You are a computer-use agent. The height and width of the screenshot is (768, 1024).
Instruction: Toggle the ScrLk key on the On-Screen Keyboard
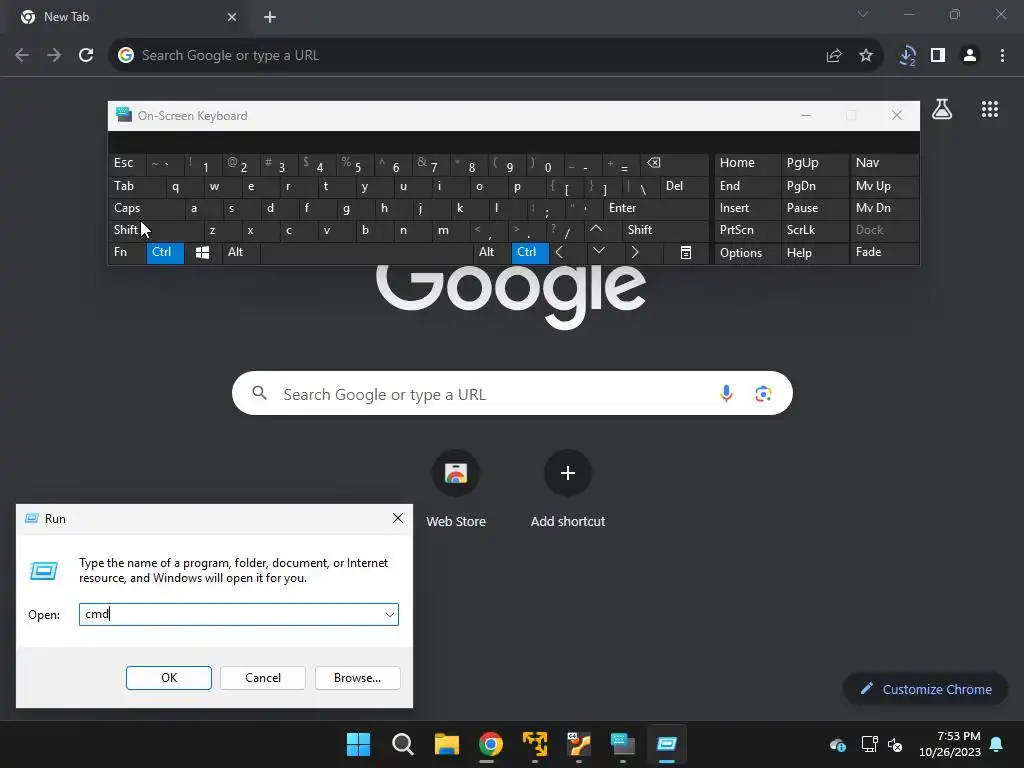point(814,230)
